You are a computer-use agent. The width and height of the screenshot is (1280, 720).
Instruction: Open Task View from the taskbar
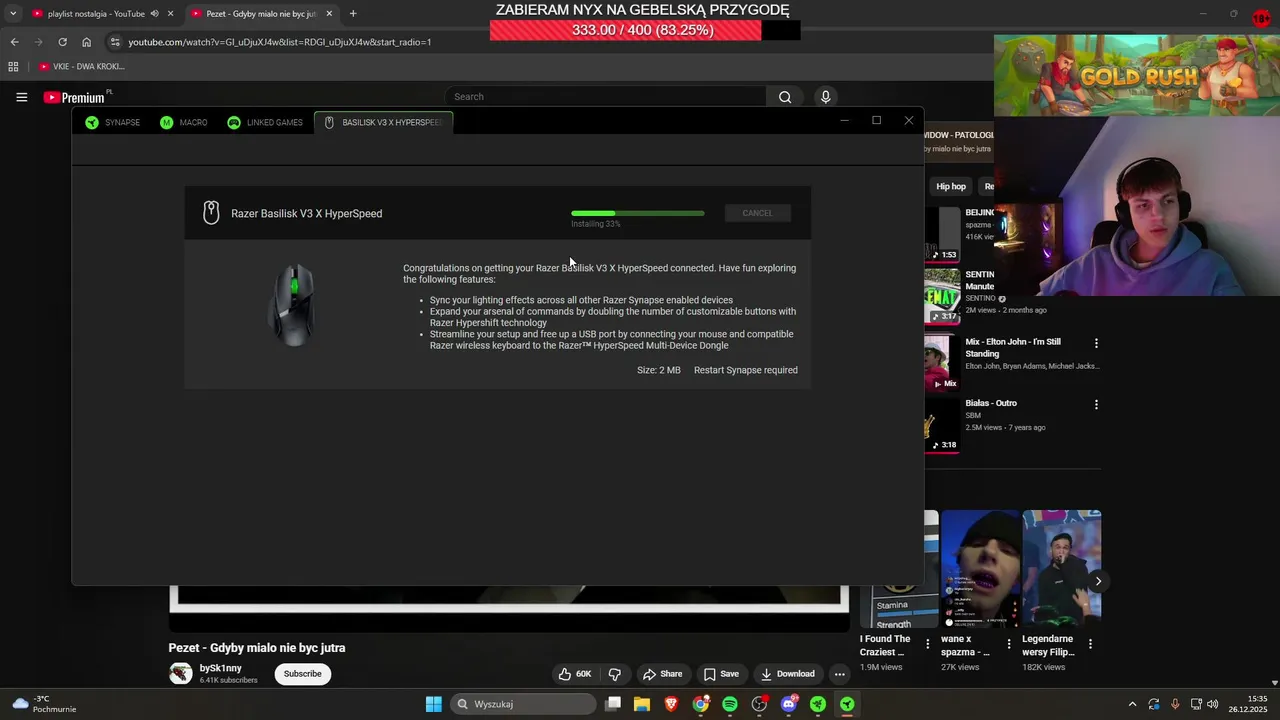(x=613, y=704)
